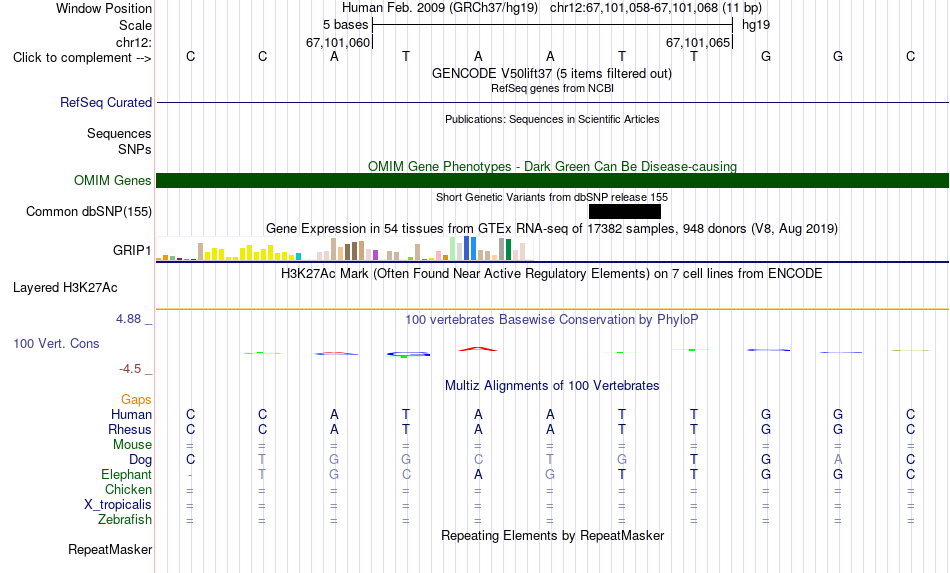Click the chr12:67,101,058-67,101,068 (11 bp) text
The image size is (950, 573).
(656, 8)
